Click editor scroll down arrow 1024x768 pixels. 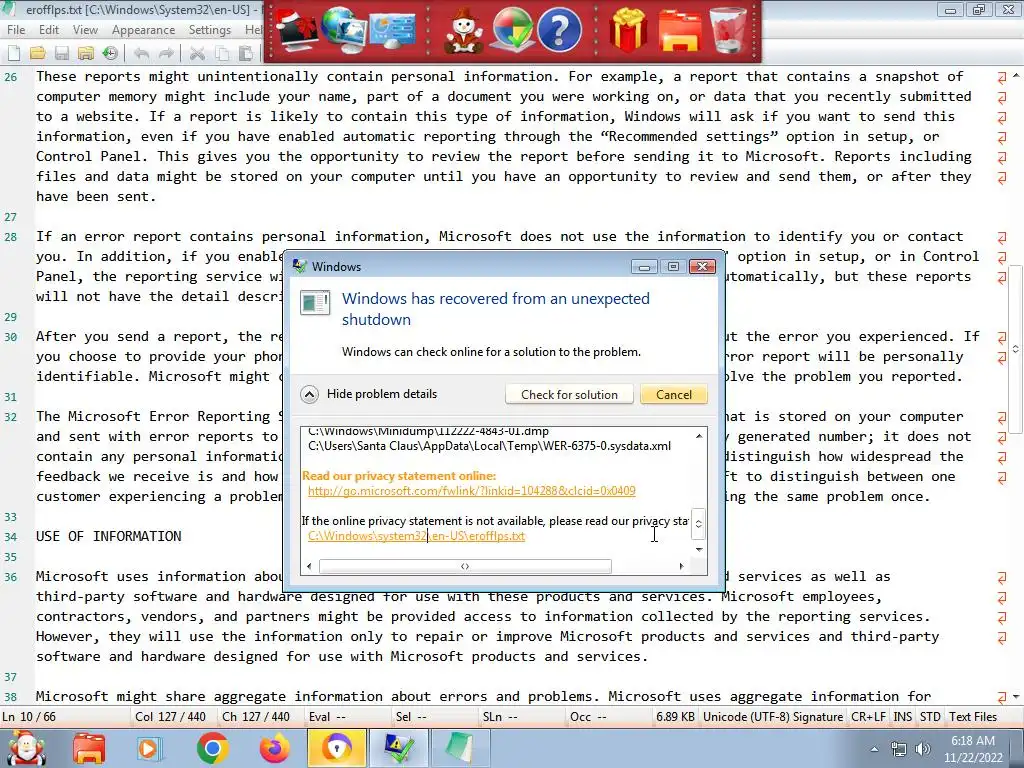click(1016, 697)
